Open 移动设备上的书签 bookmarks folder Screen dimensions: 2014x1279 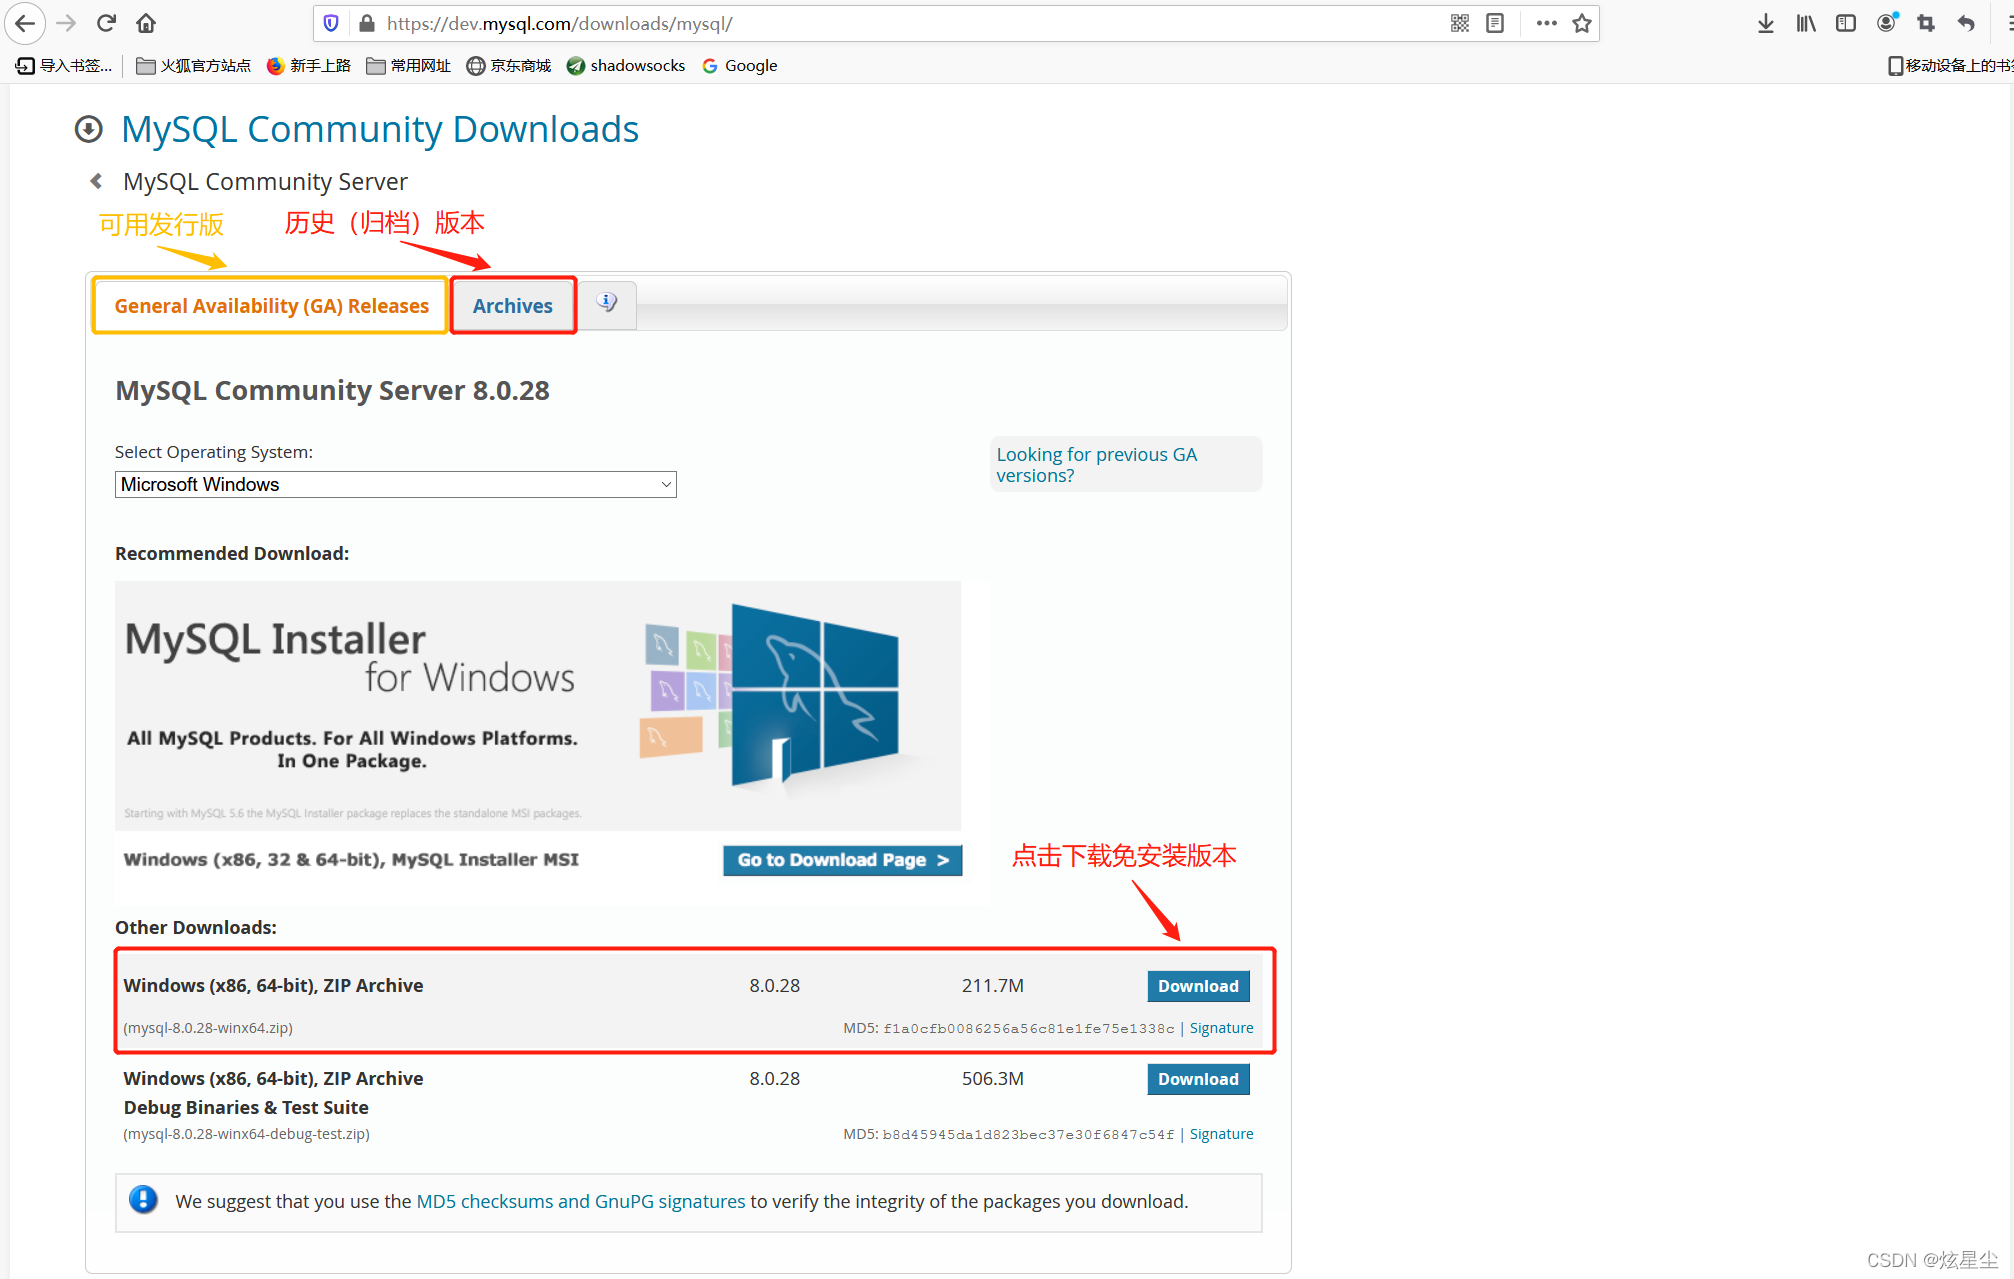[x=1950, y=66]
